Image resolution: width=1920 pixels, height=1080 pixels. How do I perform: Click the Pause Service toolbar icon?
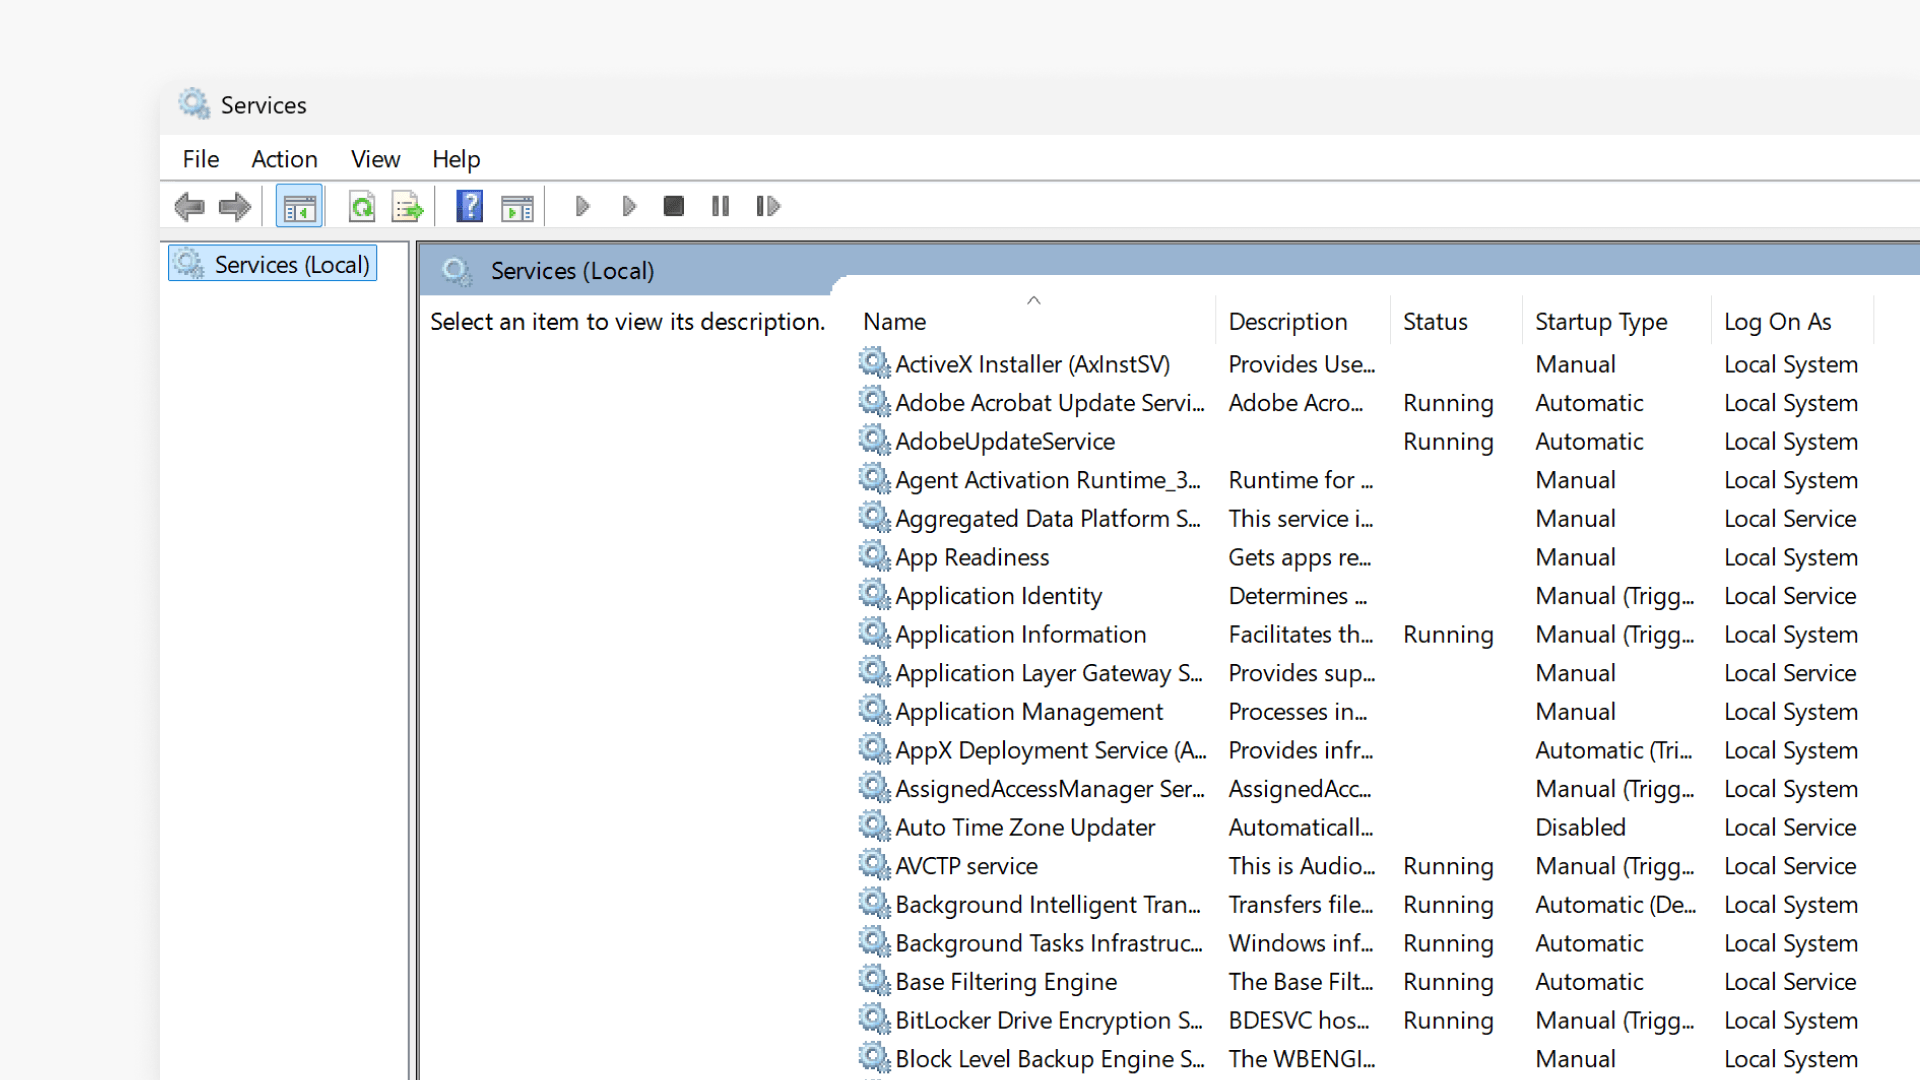point(720,207)
